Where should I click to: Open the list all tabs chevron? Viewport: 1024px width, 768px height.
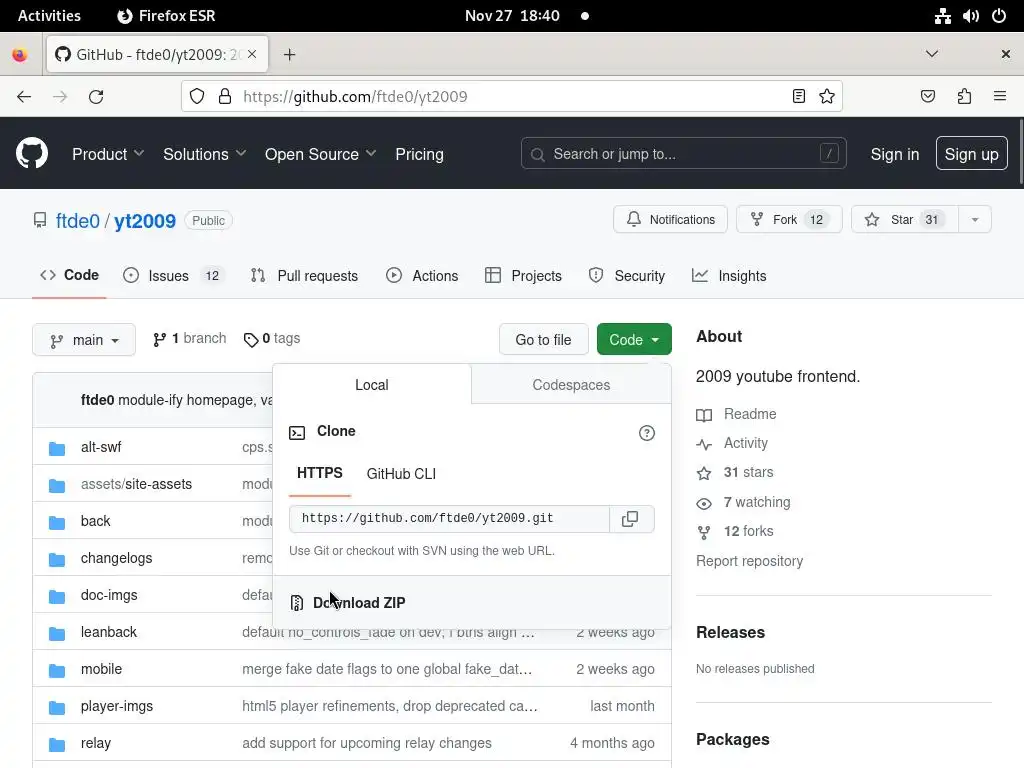pos(932,54)
